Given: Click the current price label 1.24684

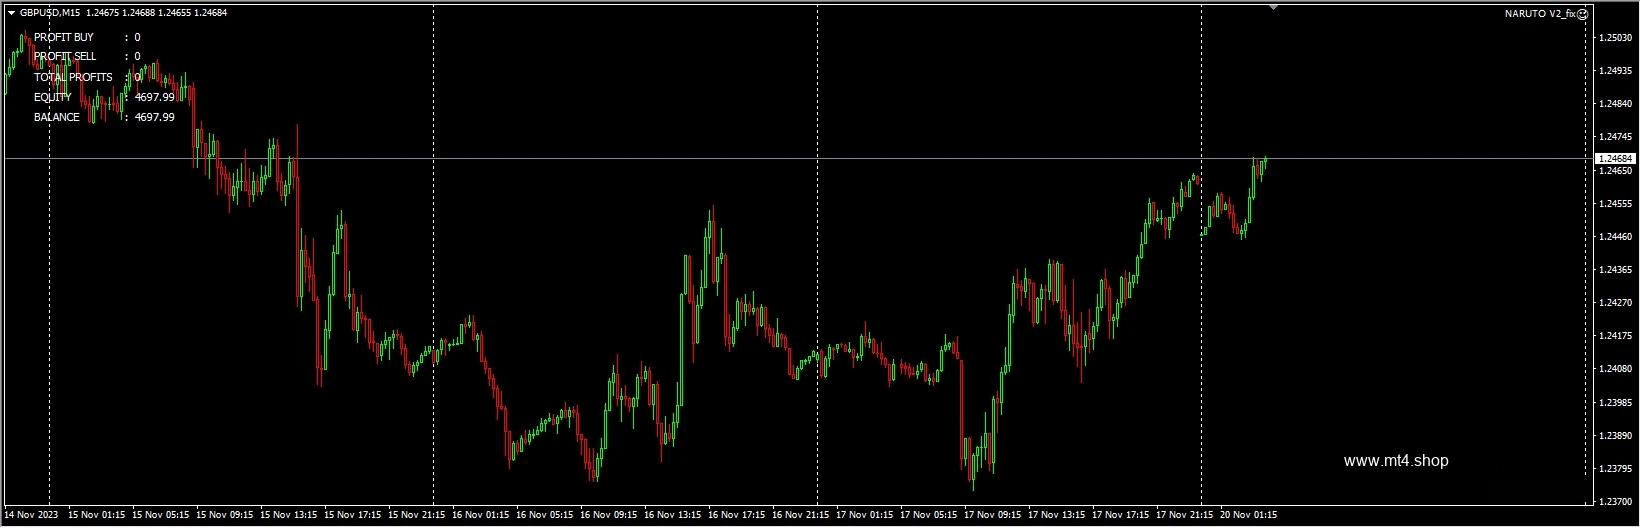Looking at the screenshot, I should 1615,159.
